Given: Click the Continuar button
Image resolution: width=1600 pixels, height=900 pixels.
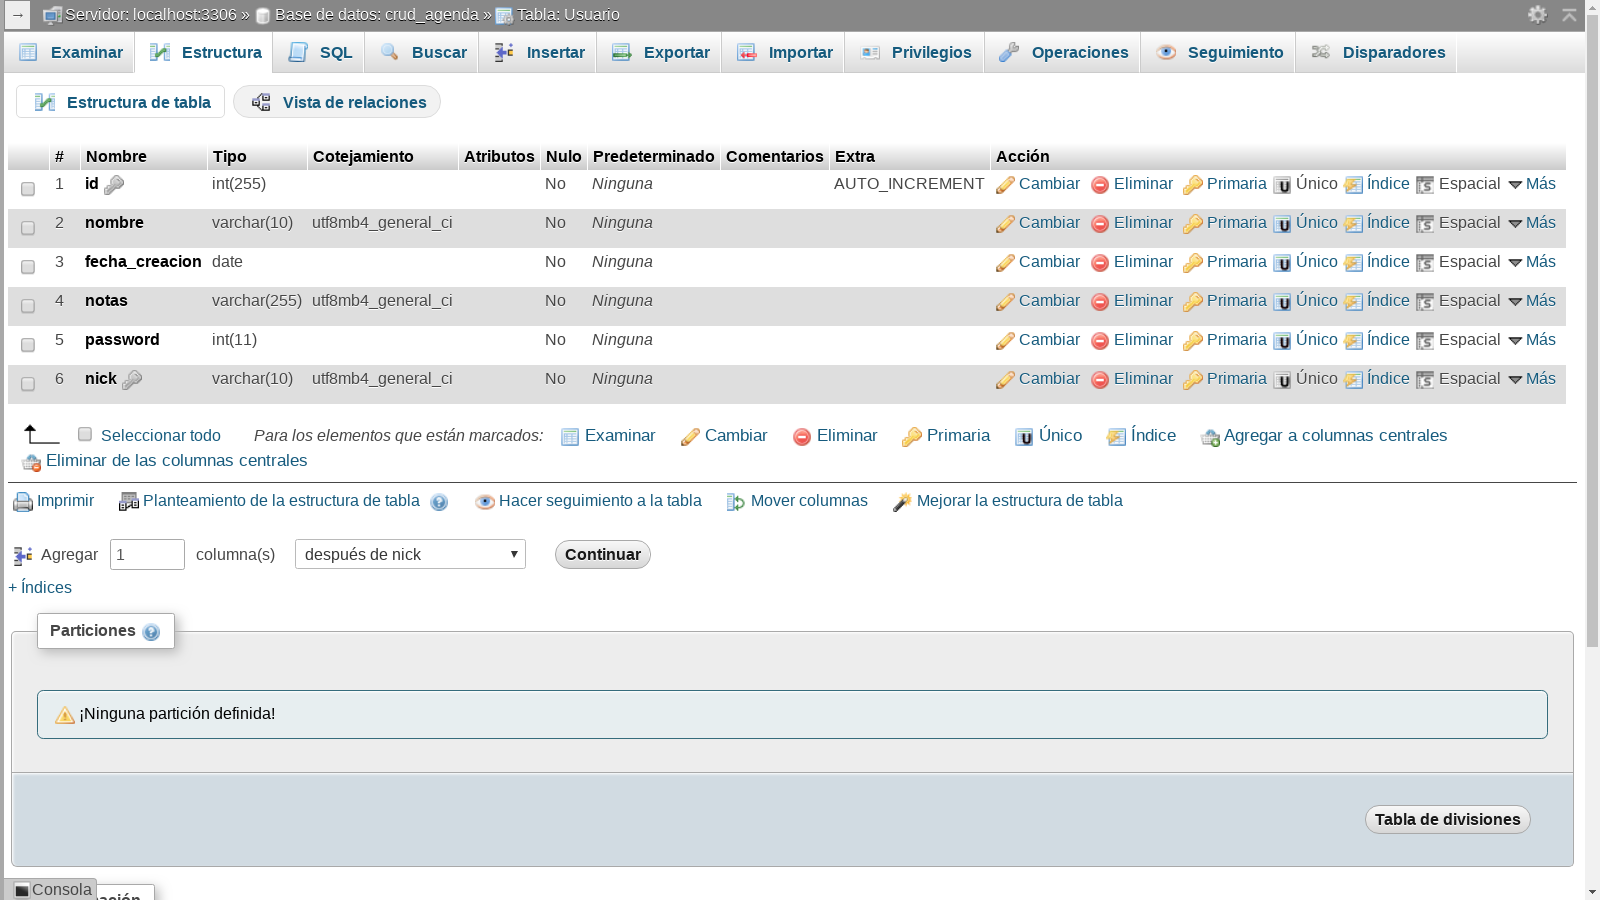Looking at the screenshot, I should point(603,554).
